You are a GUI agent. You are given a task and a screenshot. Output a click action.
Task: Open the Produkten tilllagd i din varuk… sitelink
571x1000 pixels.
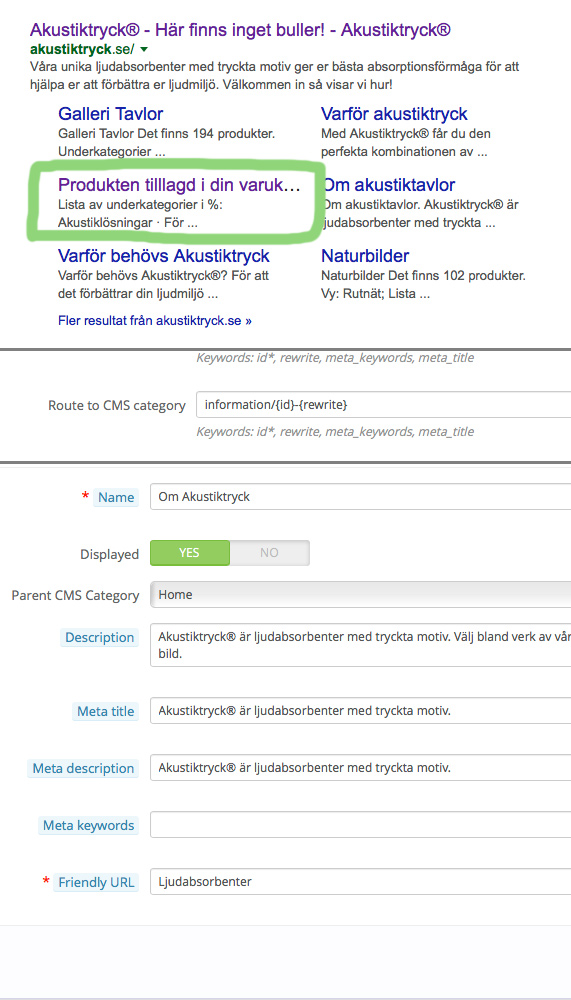click(179, 185)
